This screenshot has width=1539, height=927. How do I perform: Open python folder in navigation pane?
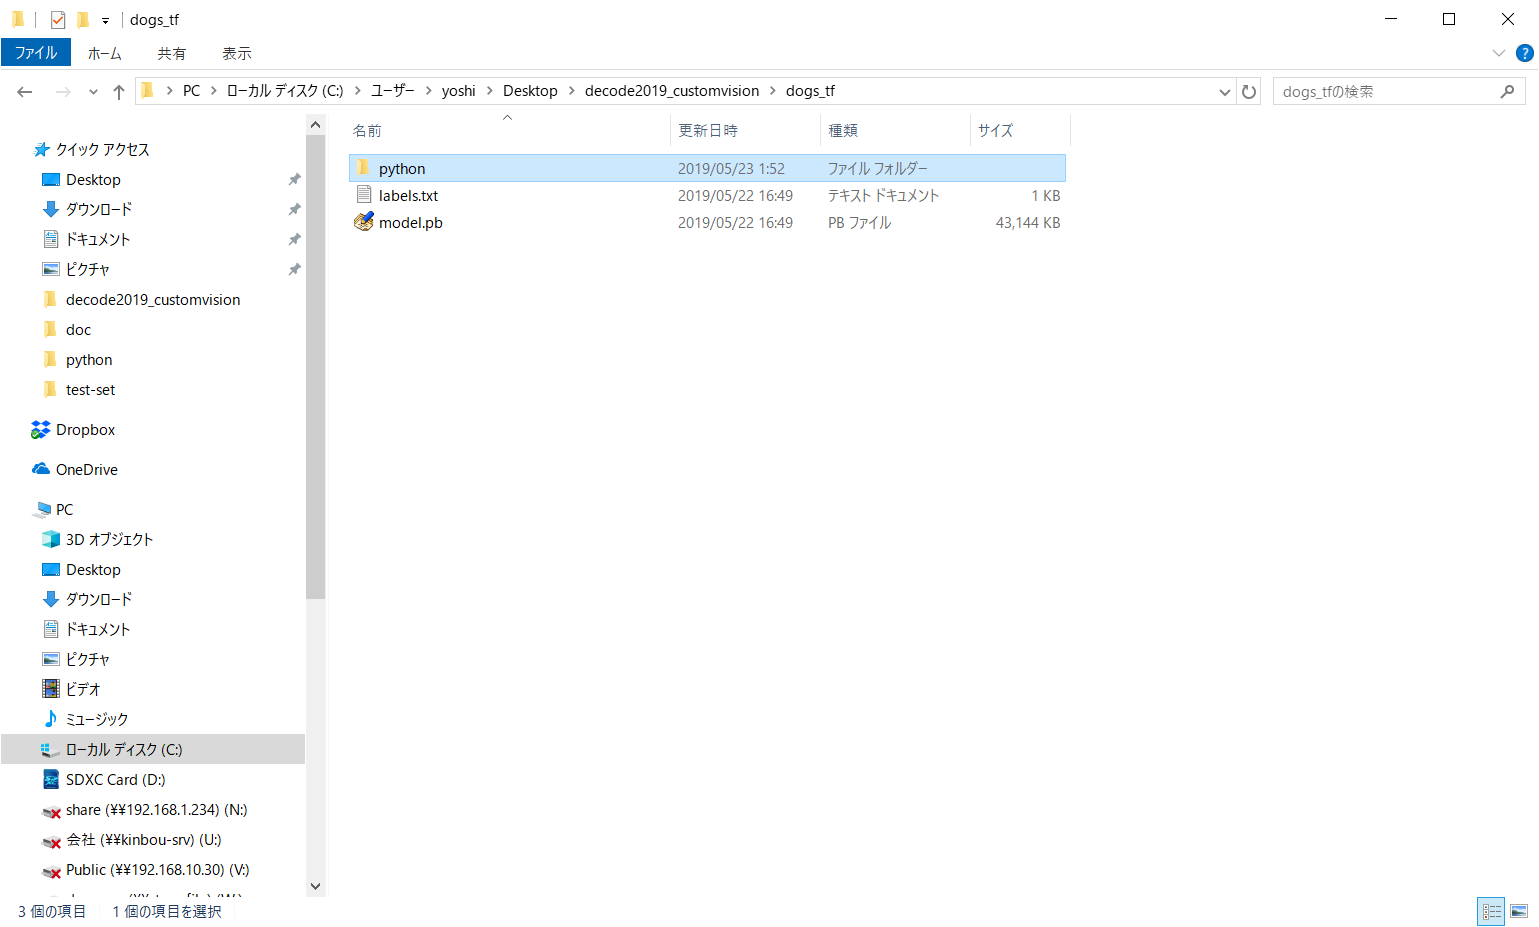click(89, 360)
